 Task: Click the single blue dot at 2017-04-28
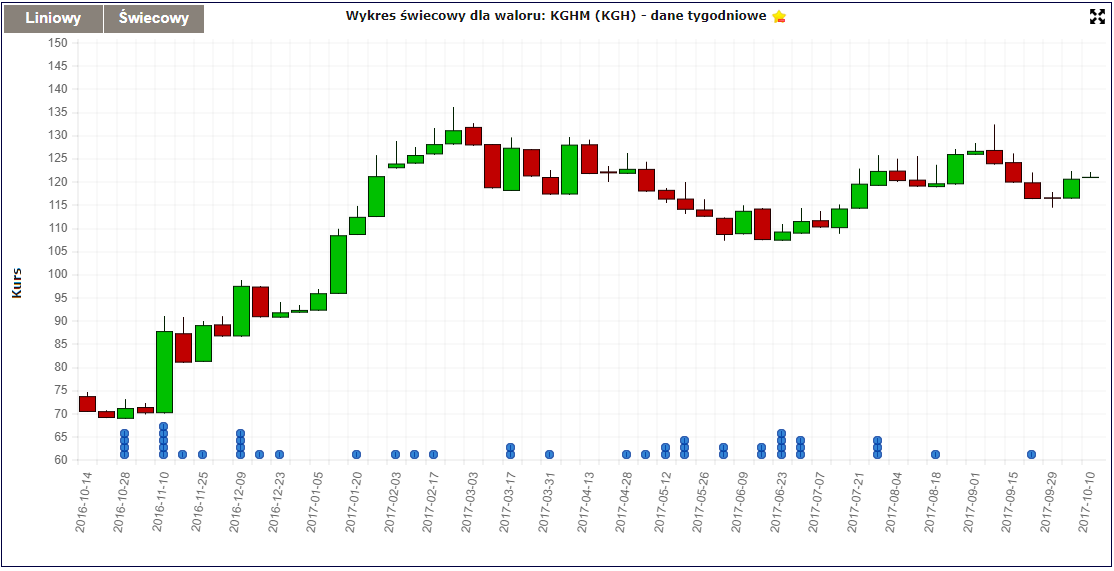pyautogui.click(x=627, y=455)
